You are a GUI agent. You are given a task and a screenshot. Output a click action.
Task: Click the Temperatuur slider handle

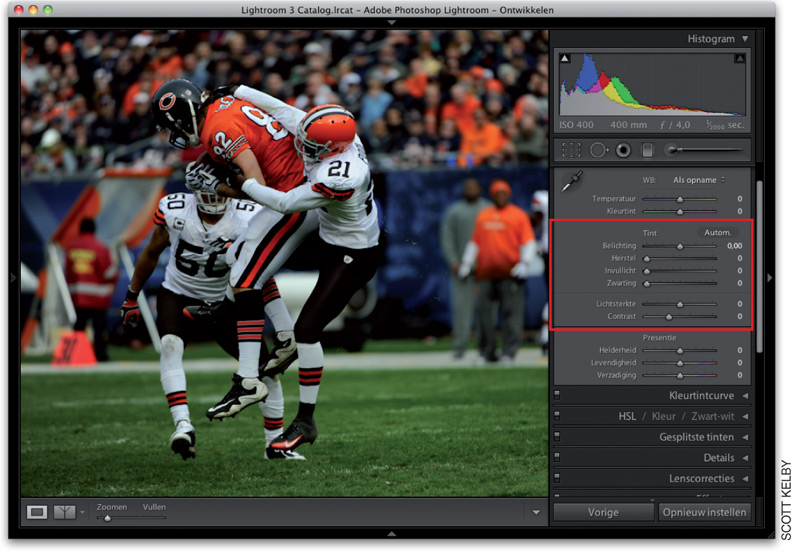pos(680,199)
